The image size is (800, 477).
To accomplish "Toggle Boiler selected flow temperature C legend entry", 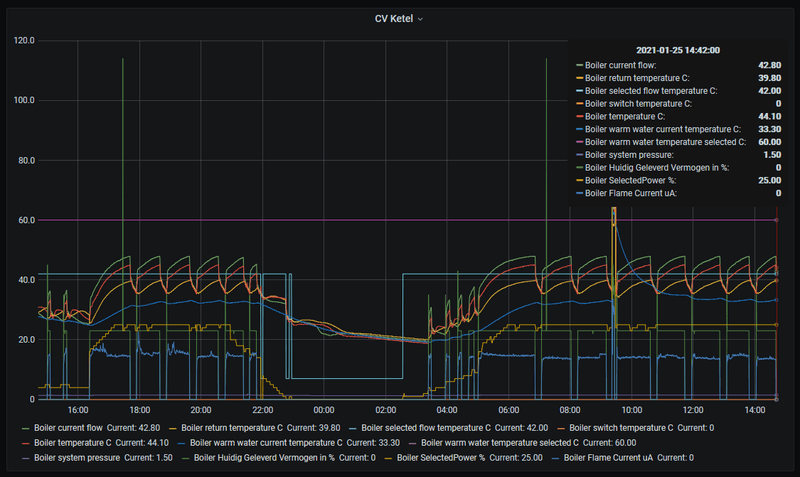I will tap(426, 428).
